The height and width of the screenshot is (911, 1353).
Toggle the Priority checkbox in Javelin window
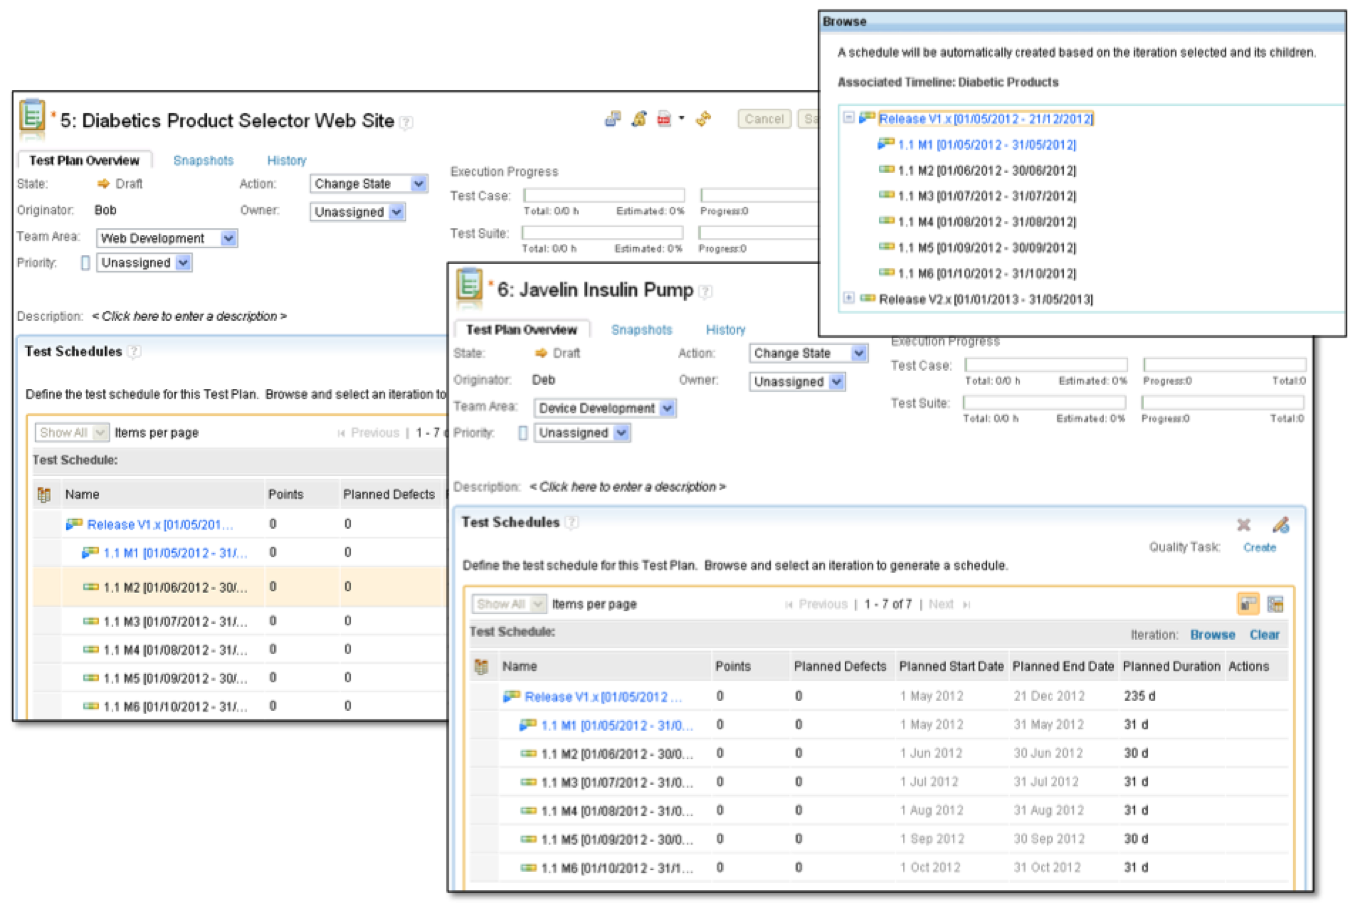pyautogui.click(x=523, y=433)
